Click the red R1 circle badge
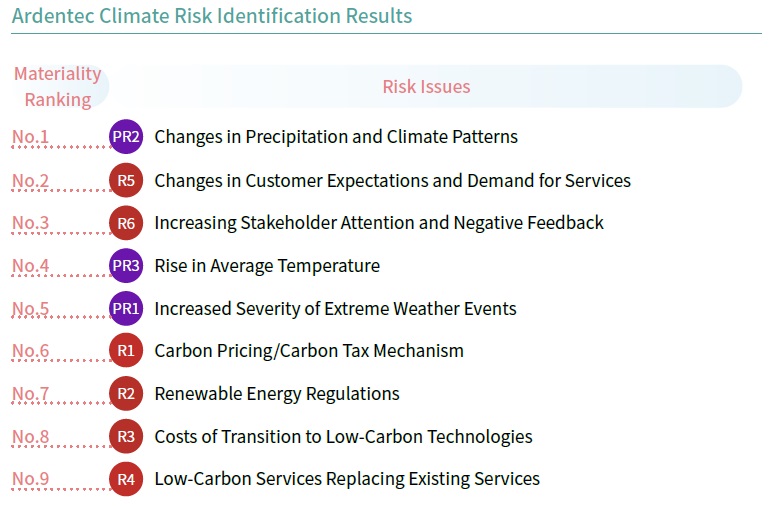Viewport: 776px width, 506px height. pyautogui.click(x=126, y=351)
